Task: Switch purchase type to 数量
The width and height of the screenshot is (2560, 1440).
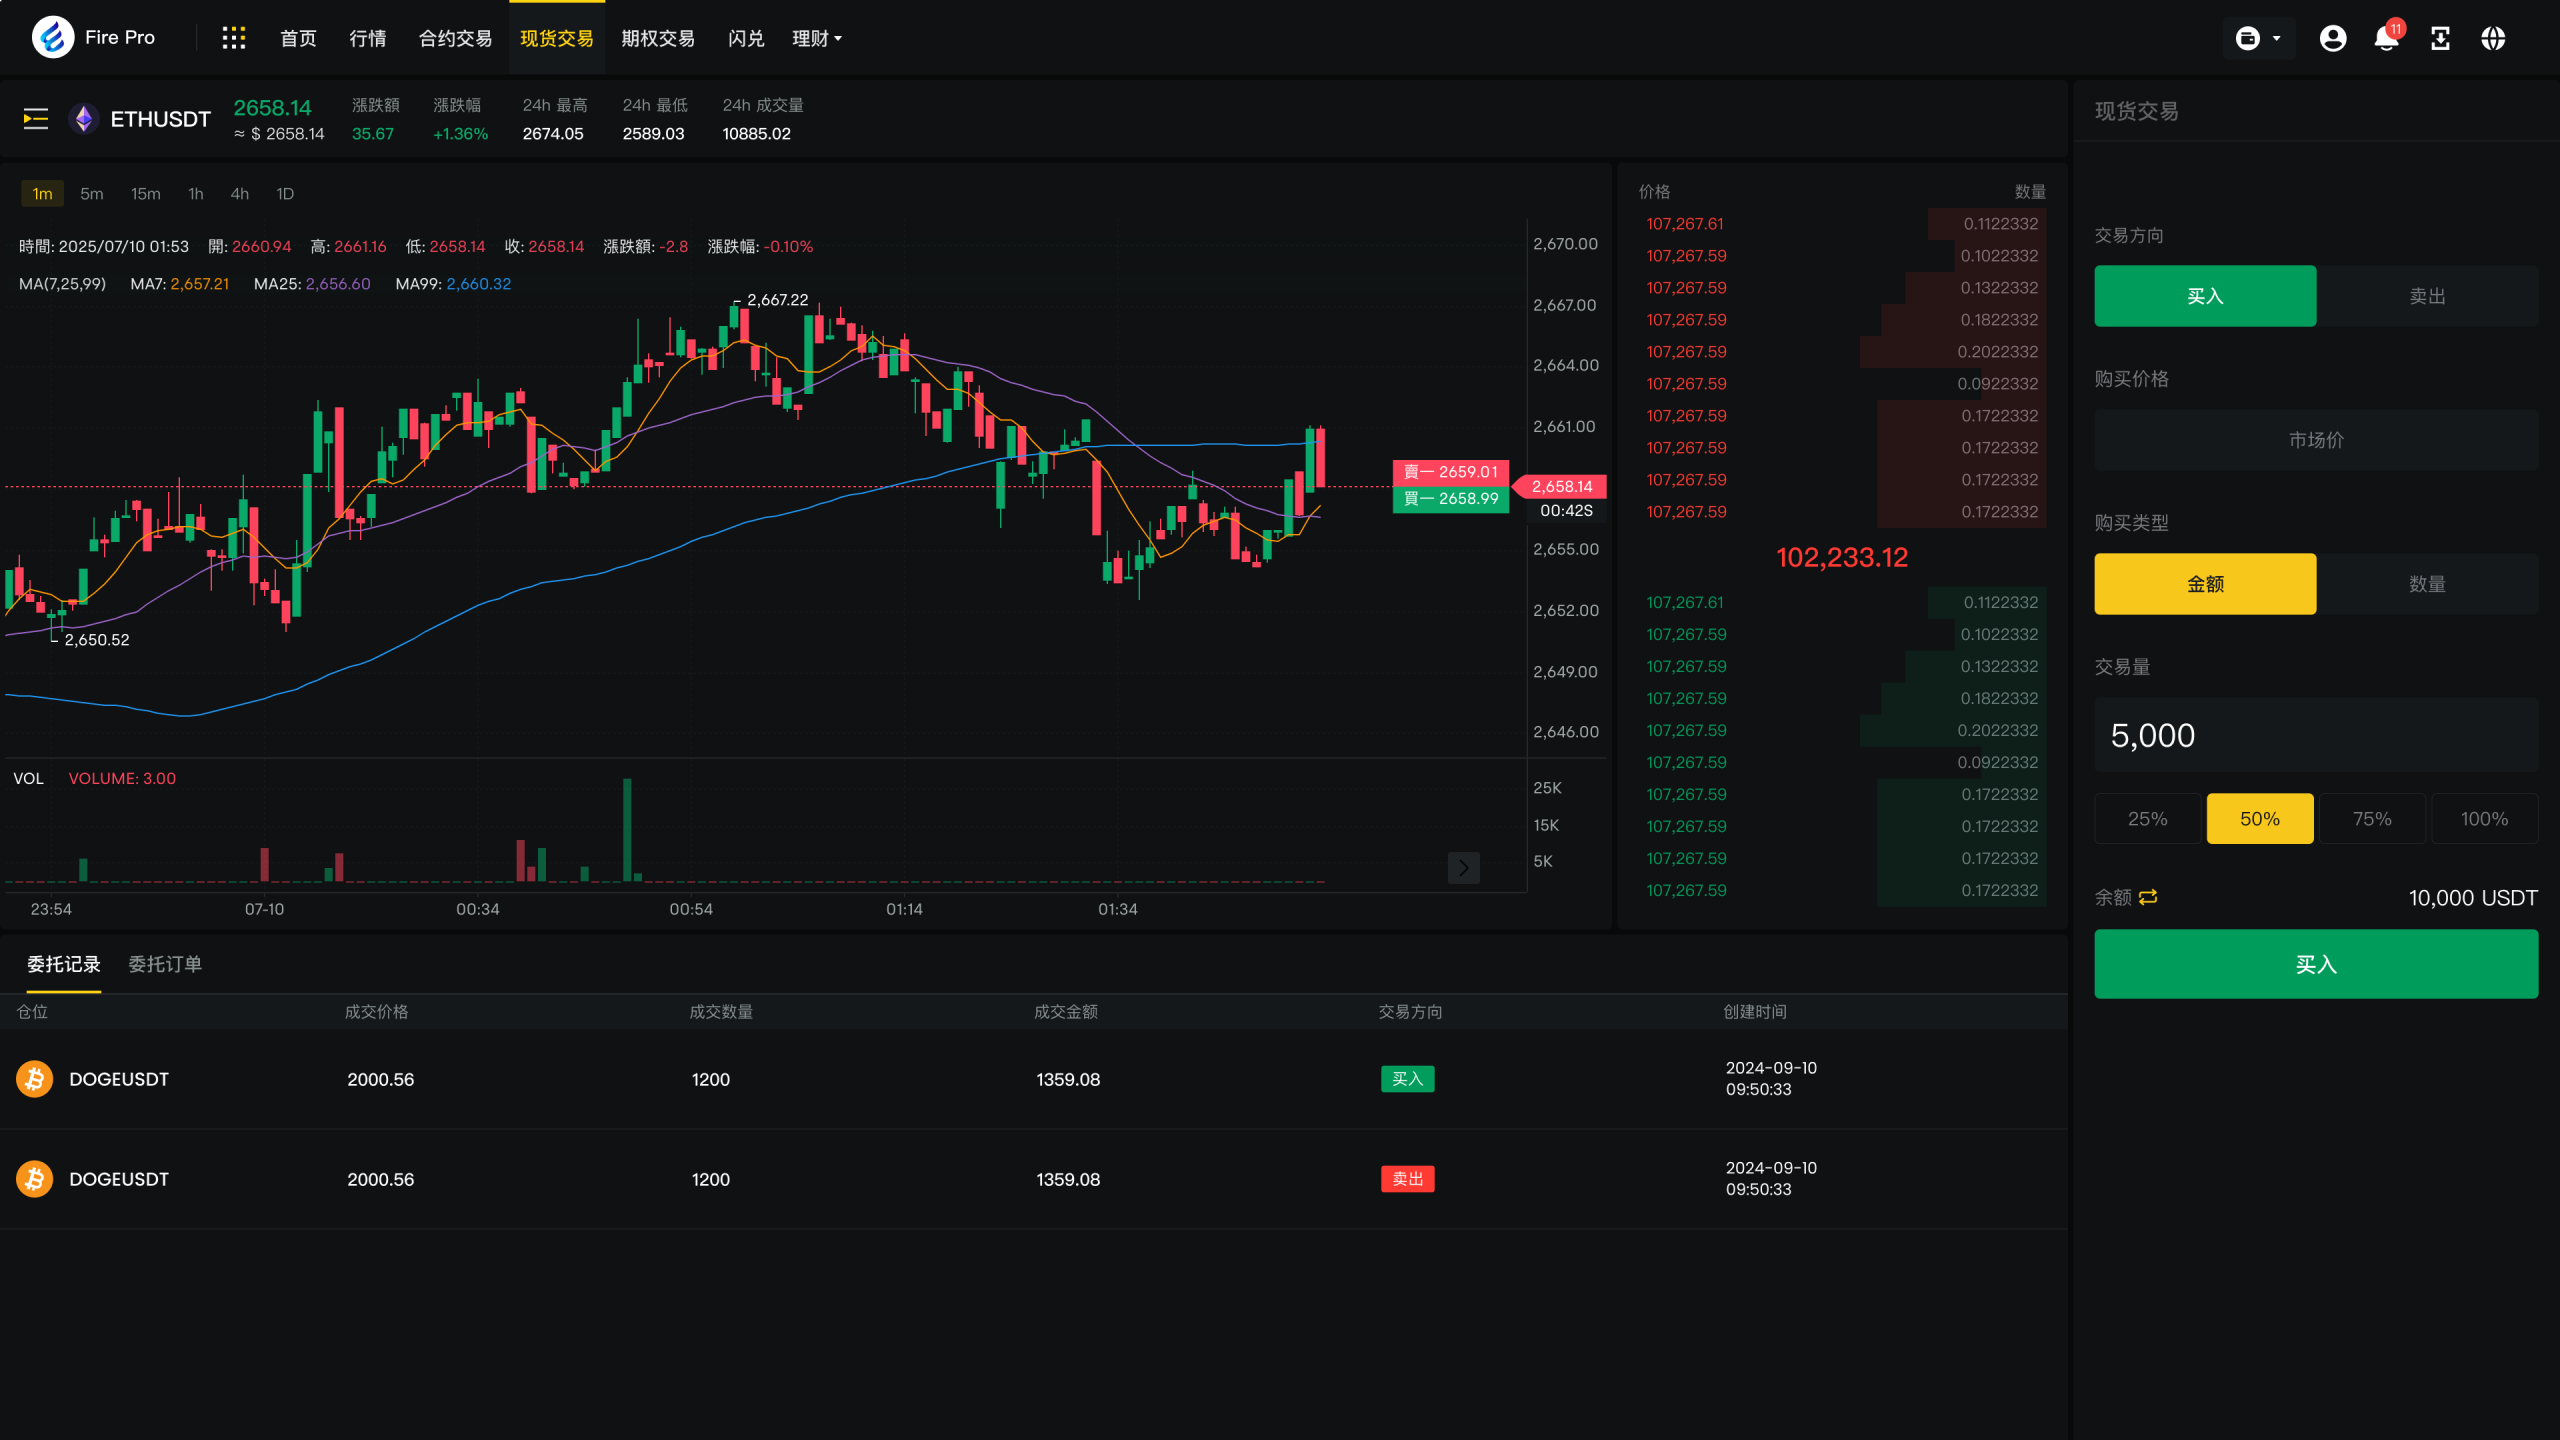Action: (2426, 584)
